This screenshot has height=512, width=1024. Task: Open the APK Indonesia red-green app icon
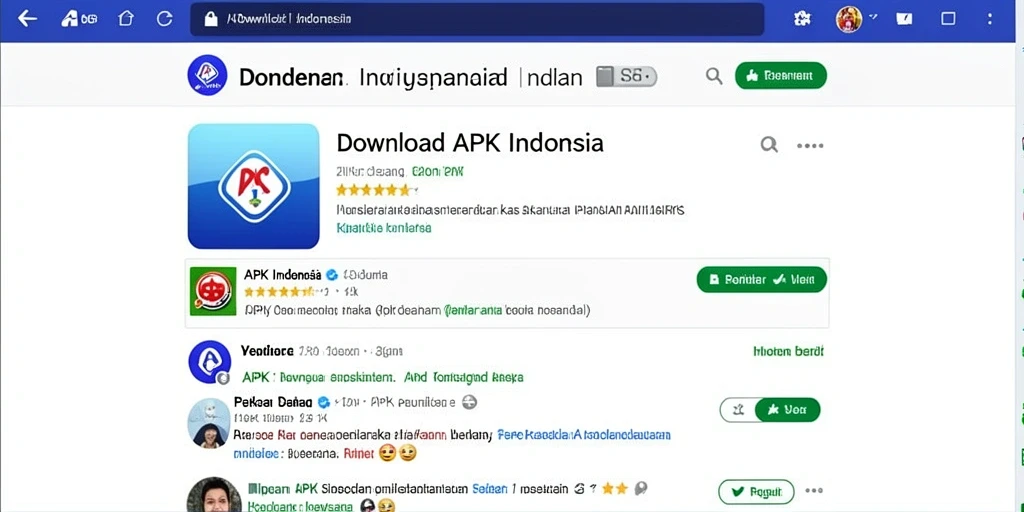click(213, 291)
